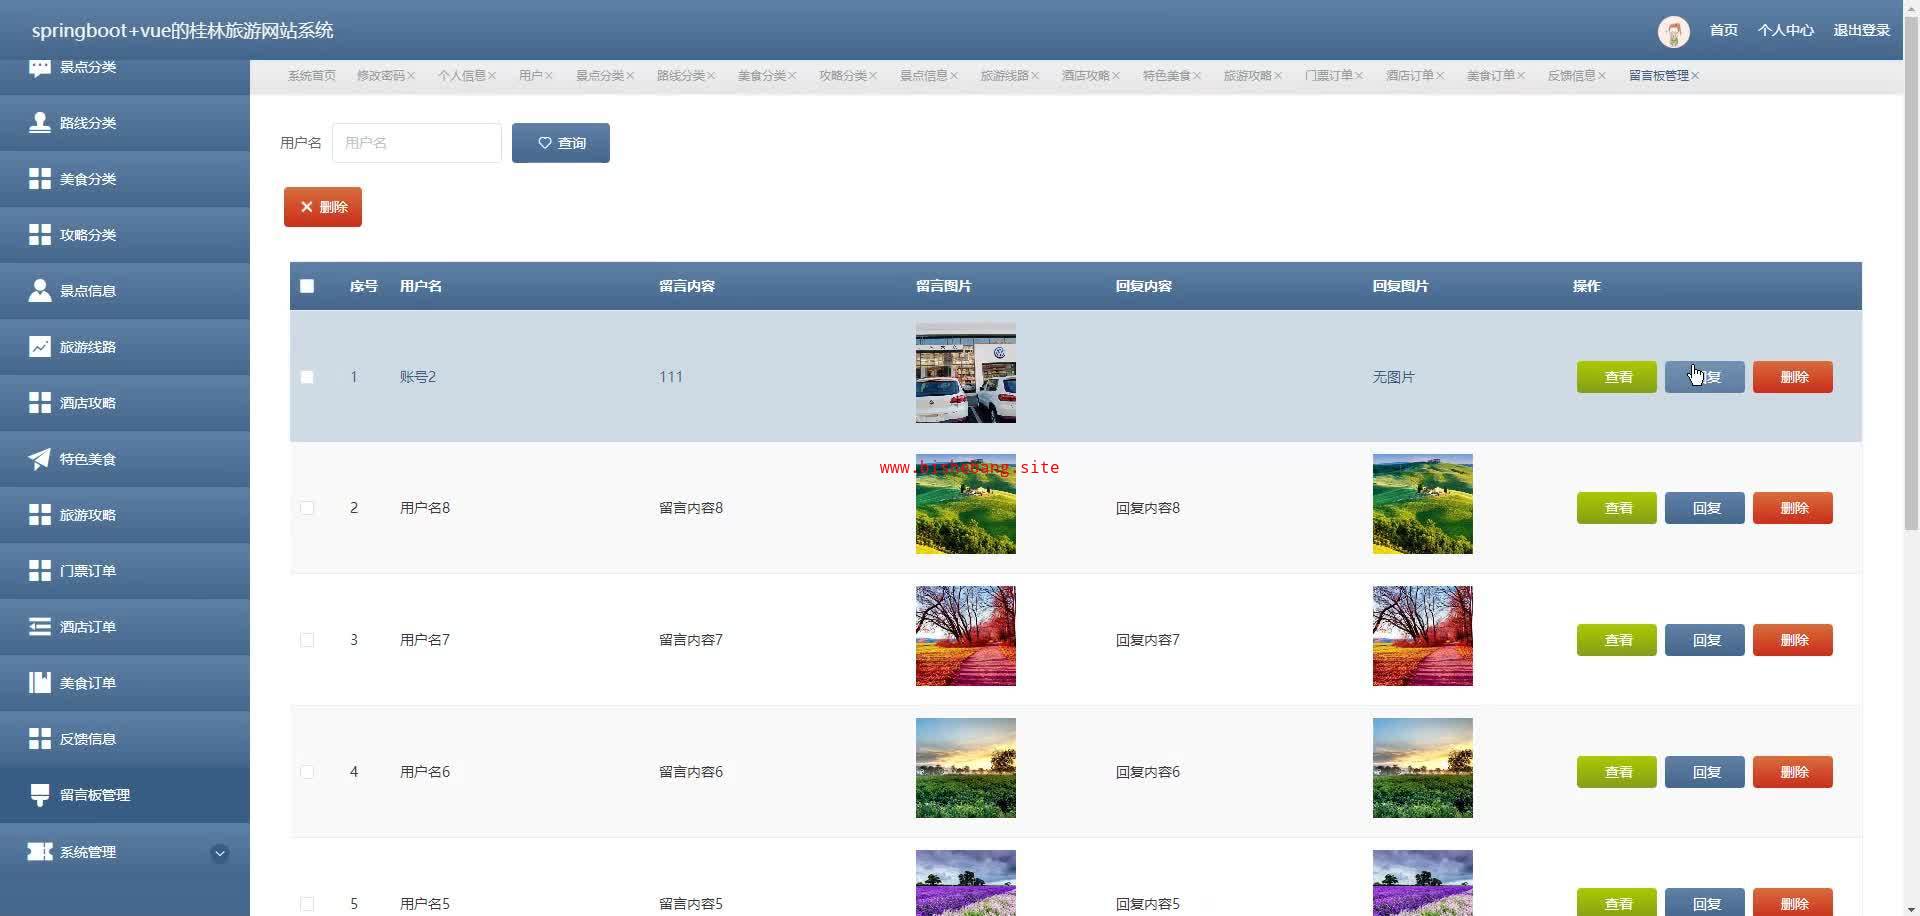Click the 留言板管理 sidebar icon

tap(40, 795)
